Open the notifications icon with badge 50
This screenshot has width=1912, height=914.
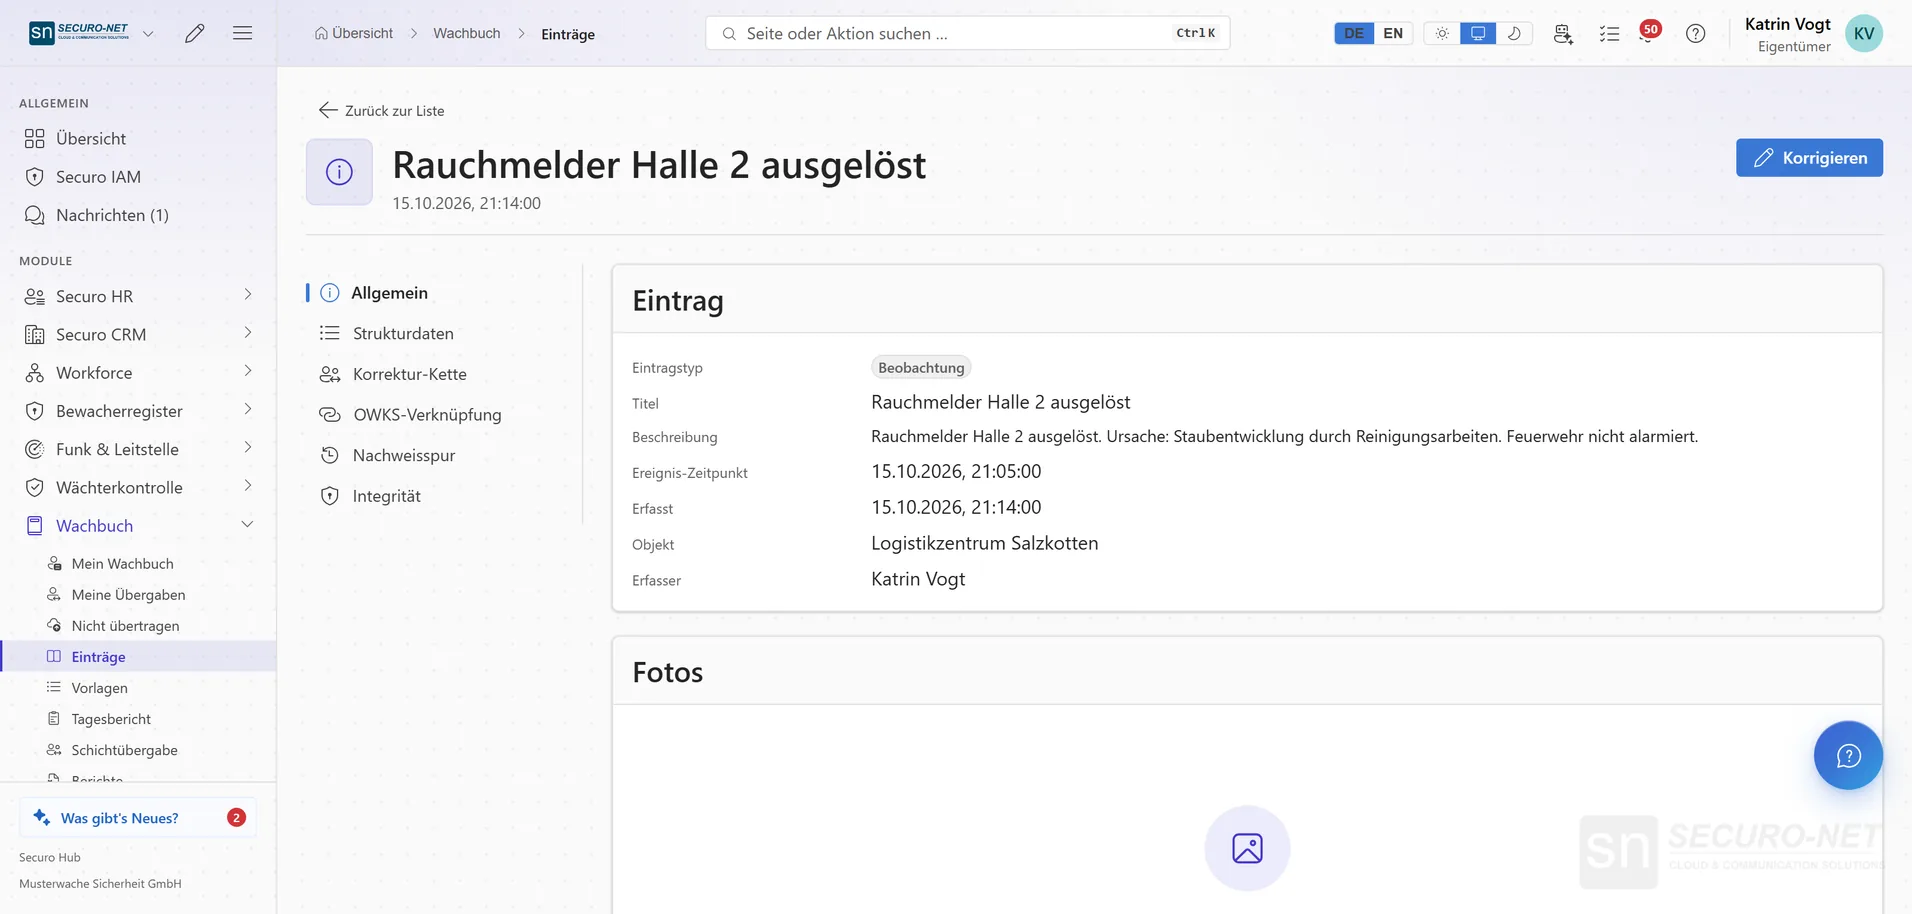coord(1649,32)
